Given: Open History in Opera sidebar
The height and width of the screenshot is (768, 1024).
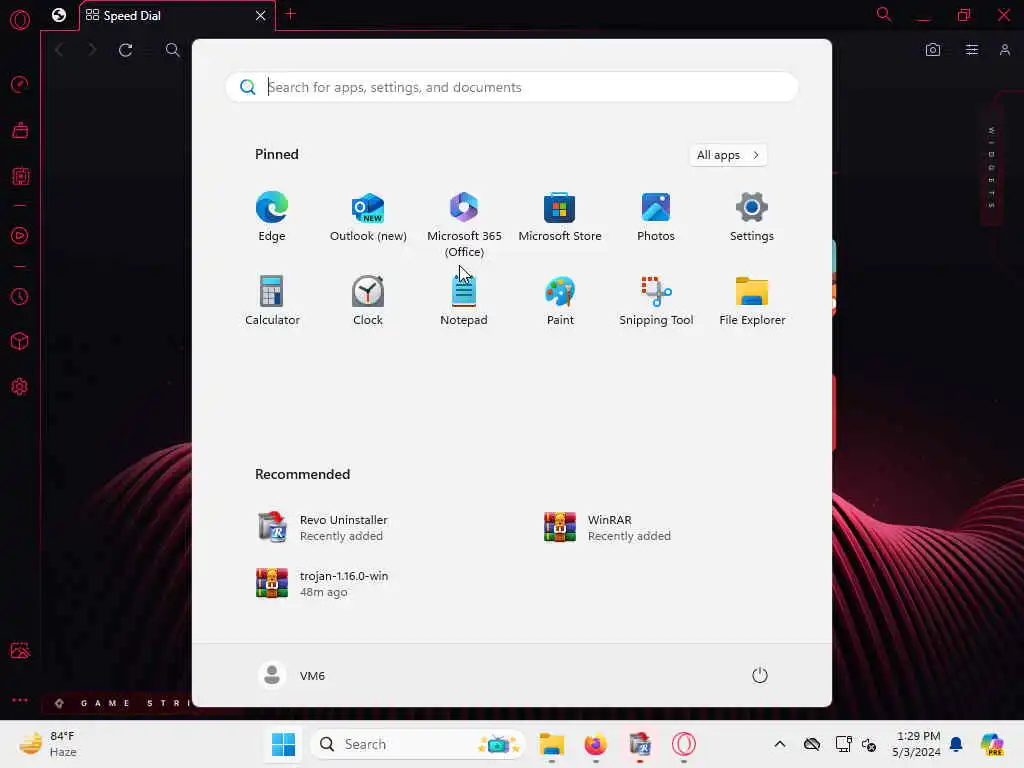Looking at the screenshot, I should click(x=20, y=296).
